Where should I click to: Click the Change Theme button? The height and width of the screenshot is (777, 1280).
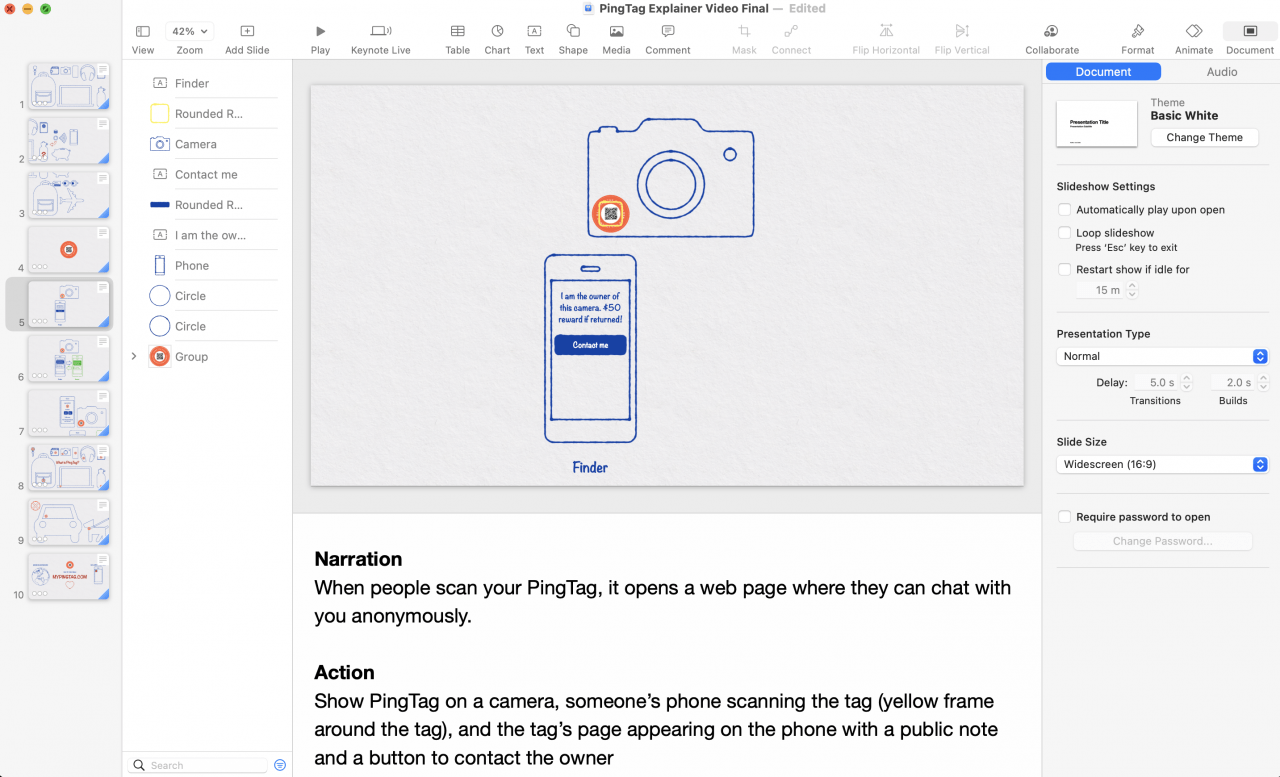pyautogui.click(x=1204, y=137)
